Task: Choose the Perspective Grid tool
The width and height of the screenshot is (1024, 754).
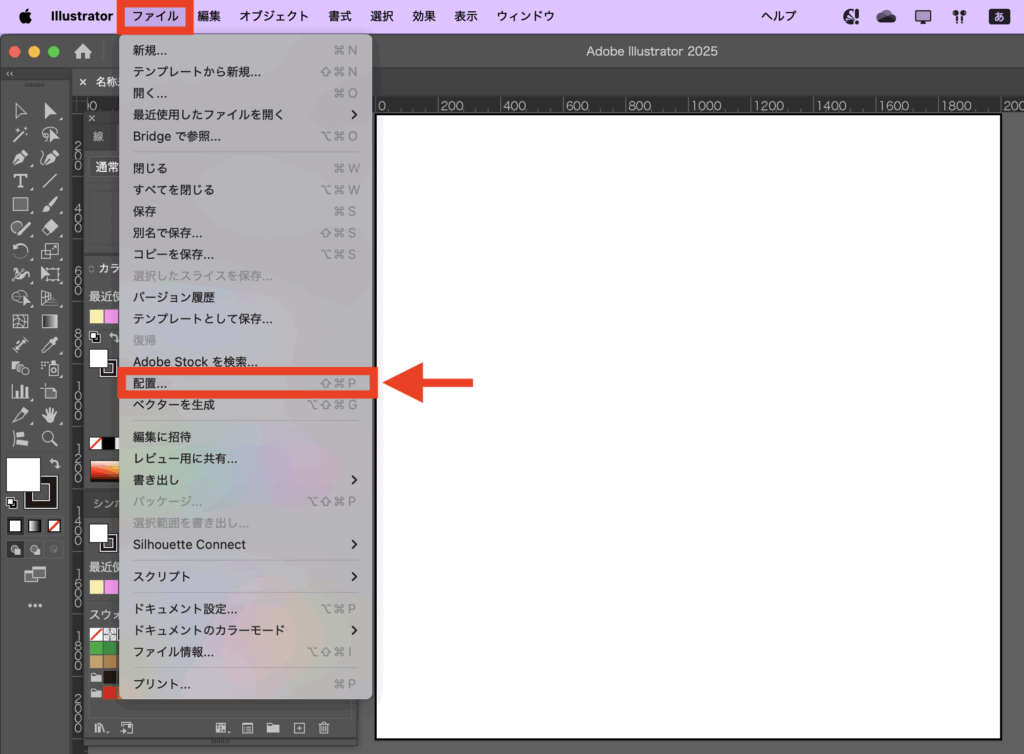Action: click(50, 298)
